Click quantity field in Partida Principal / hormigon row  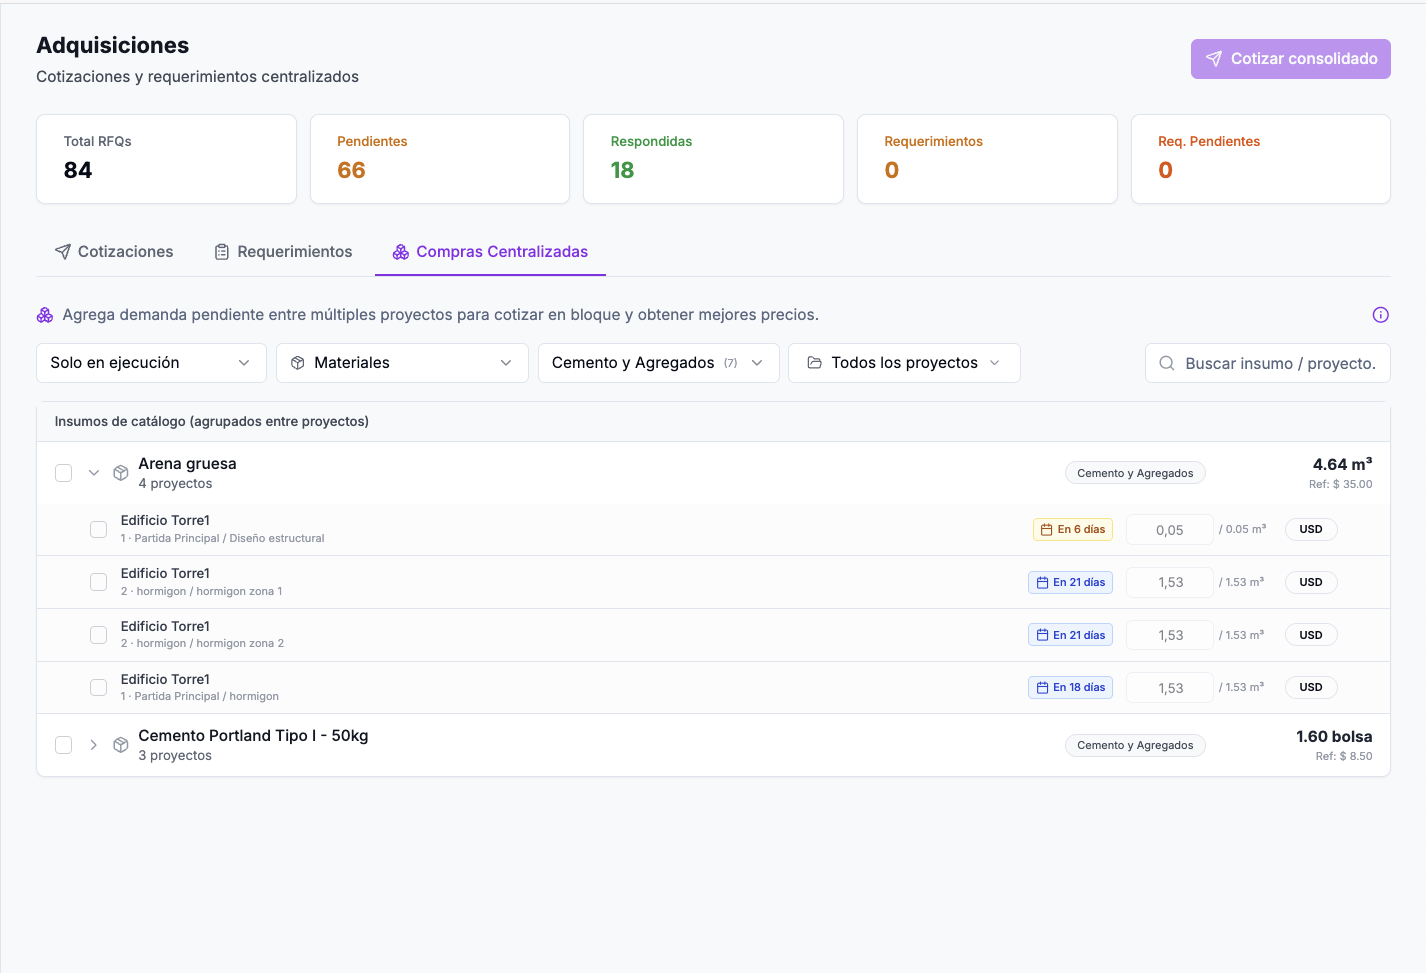1170,688
